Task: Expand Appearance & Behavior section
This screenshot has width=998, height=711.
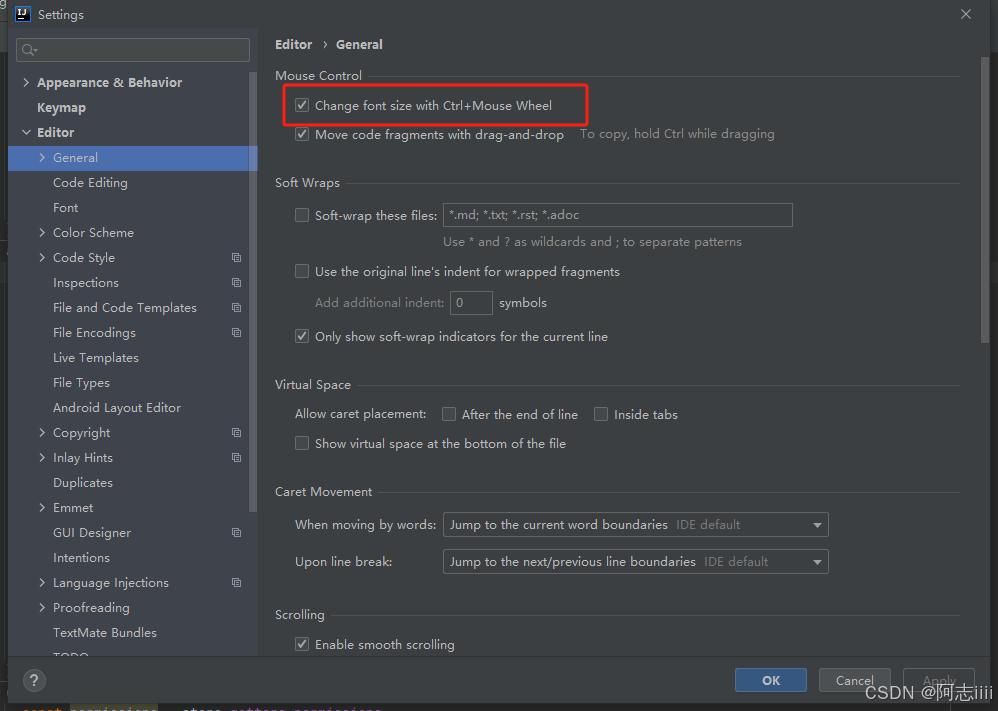Action: [x=26, y=82]
